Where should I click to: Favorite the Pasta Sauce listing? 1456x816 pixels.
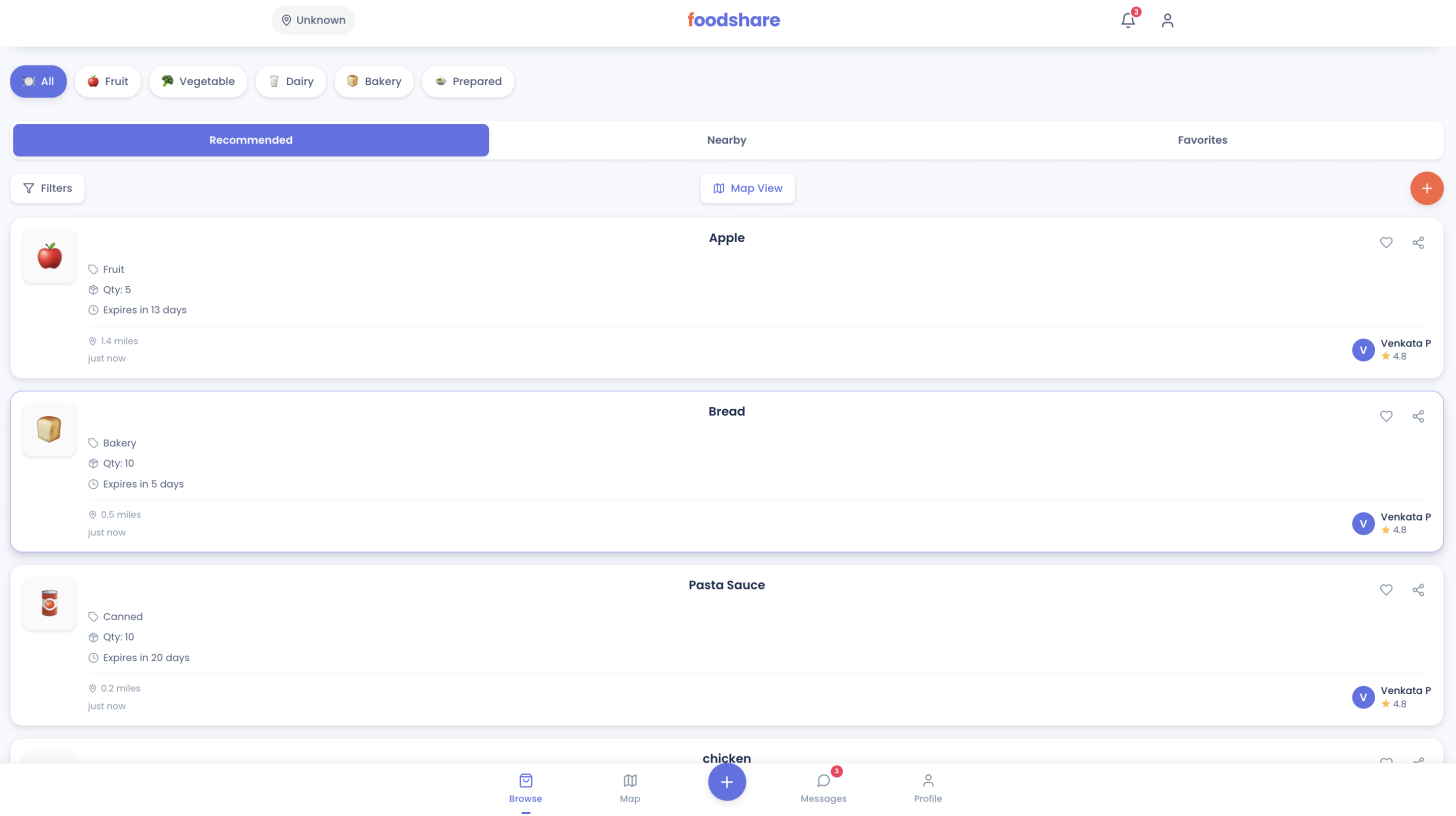tap(1386, 590)
